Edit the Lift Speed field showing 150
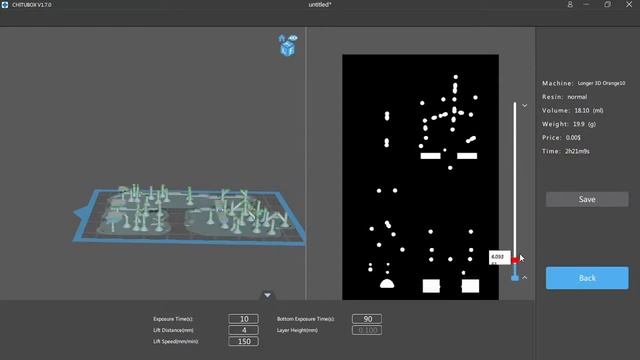 (x=243, y=341)
